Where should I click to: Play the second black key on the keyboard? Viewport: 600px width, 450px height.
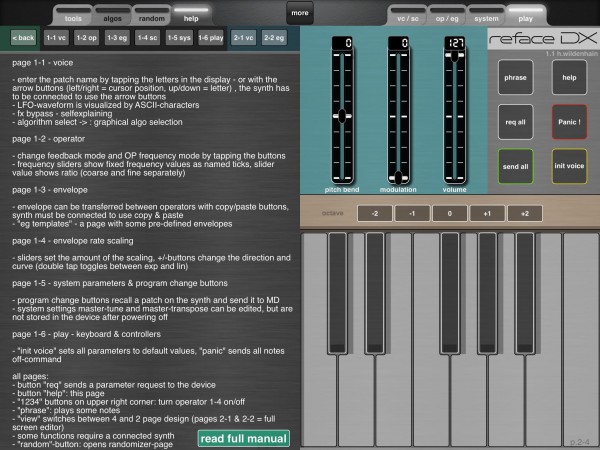(375, 293)
